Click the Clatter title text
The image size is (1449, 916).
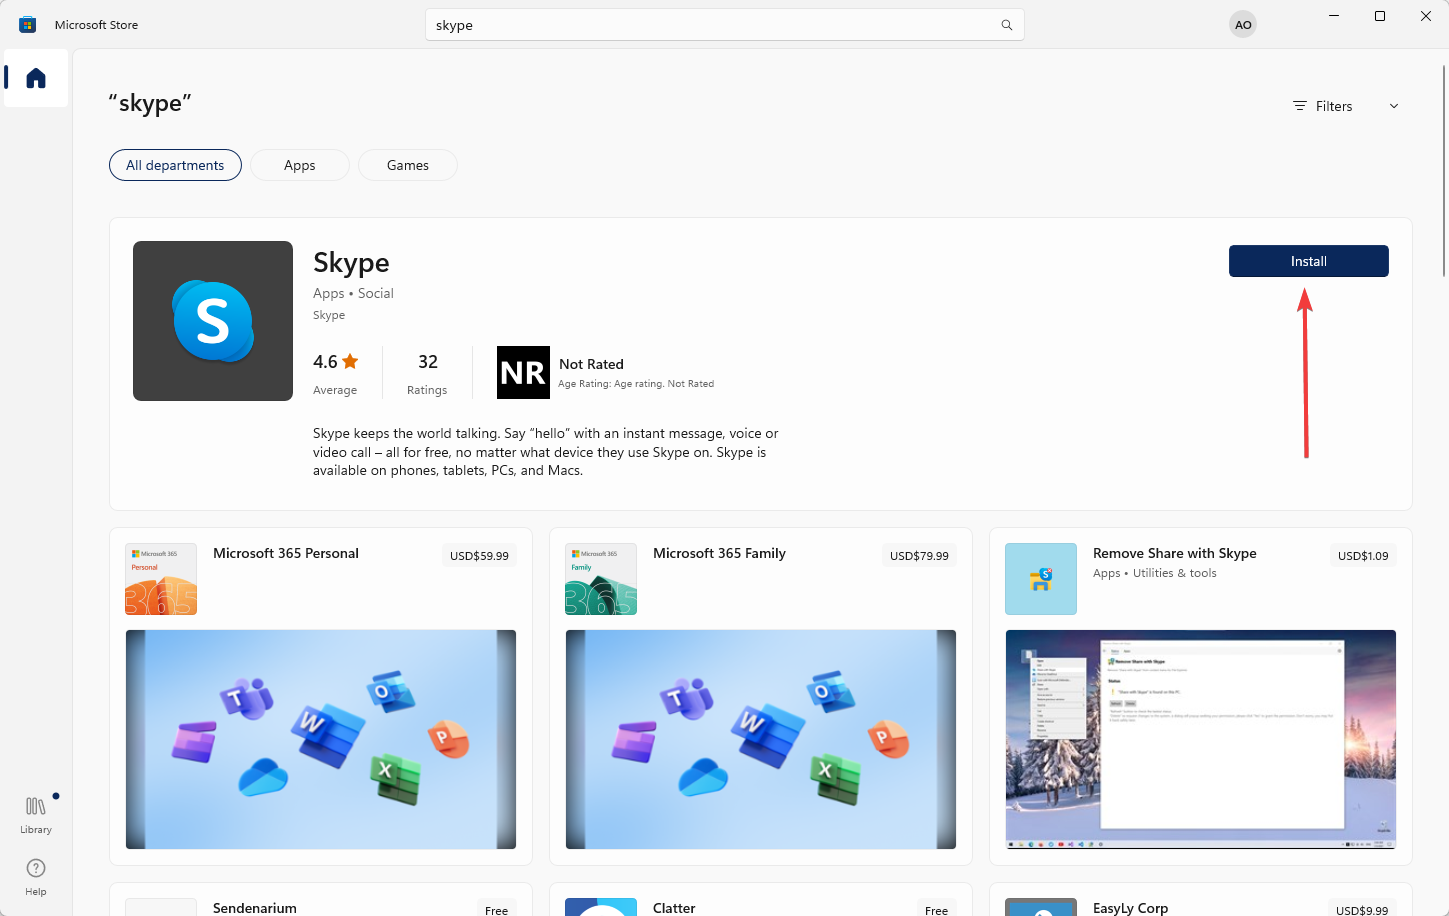[x=674, y=908]
